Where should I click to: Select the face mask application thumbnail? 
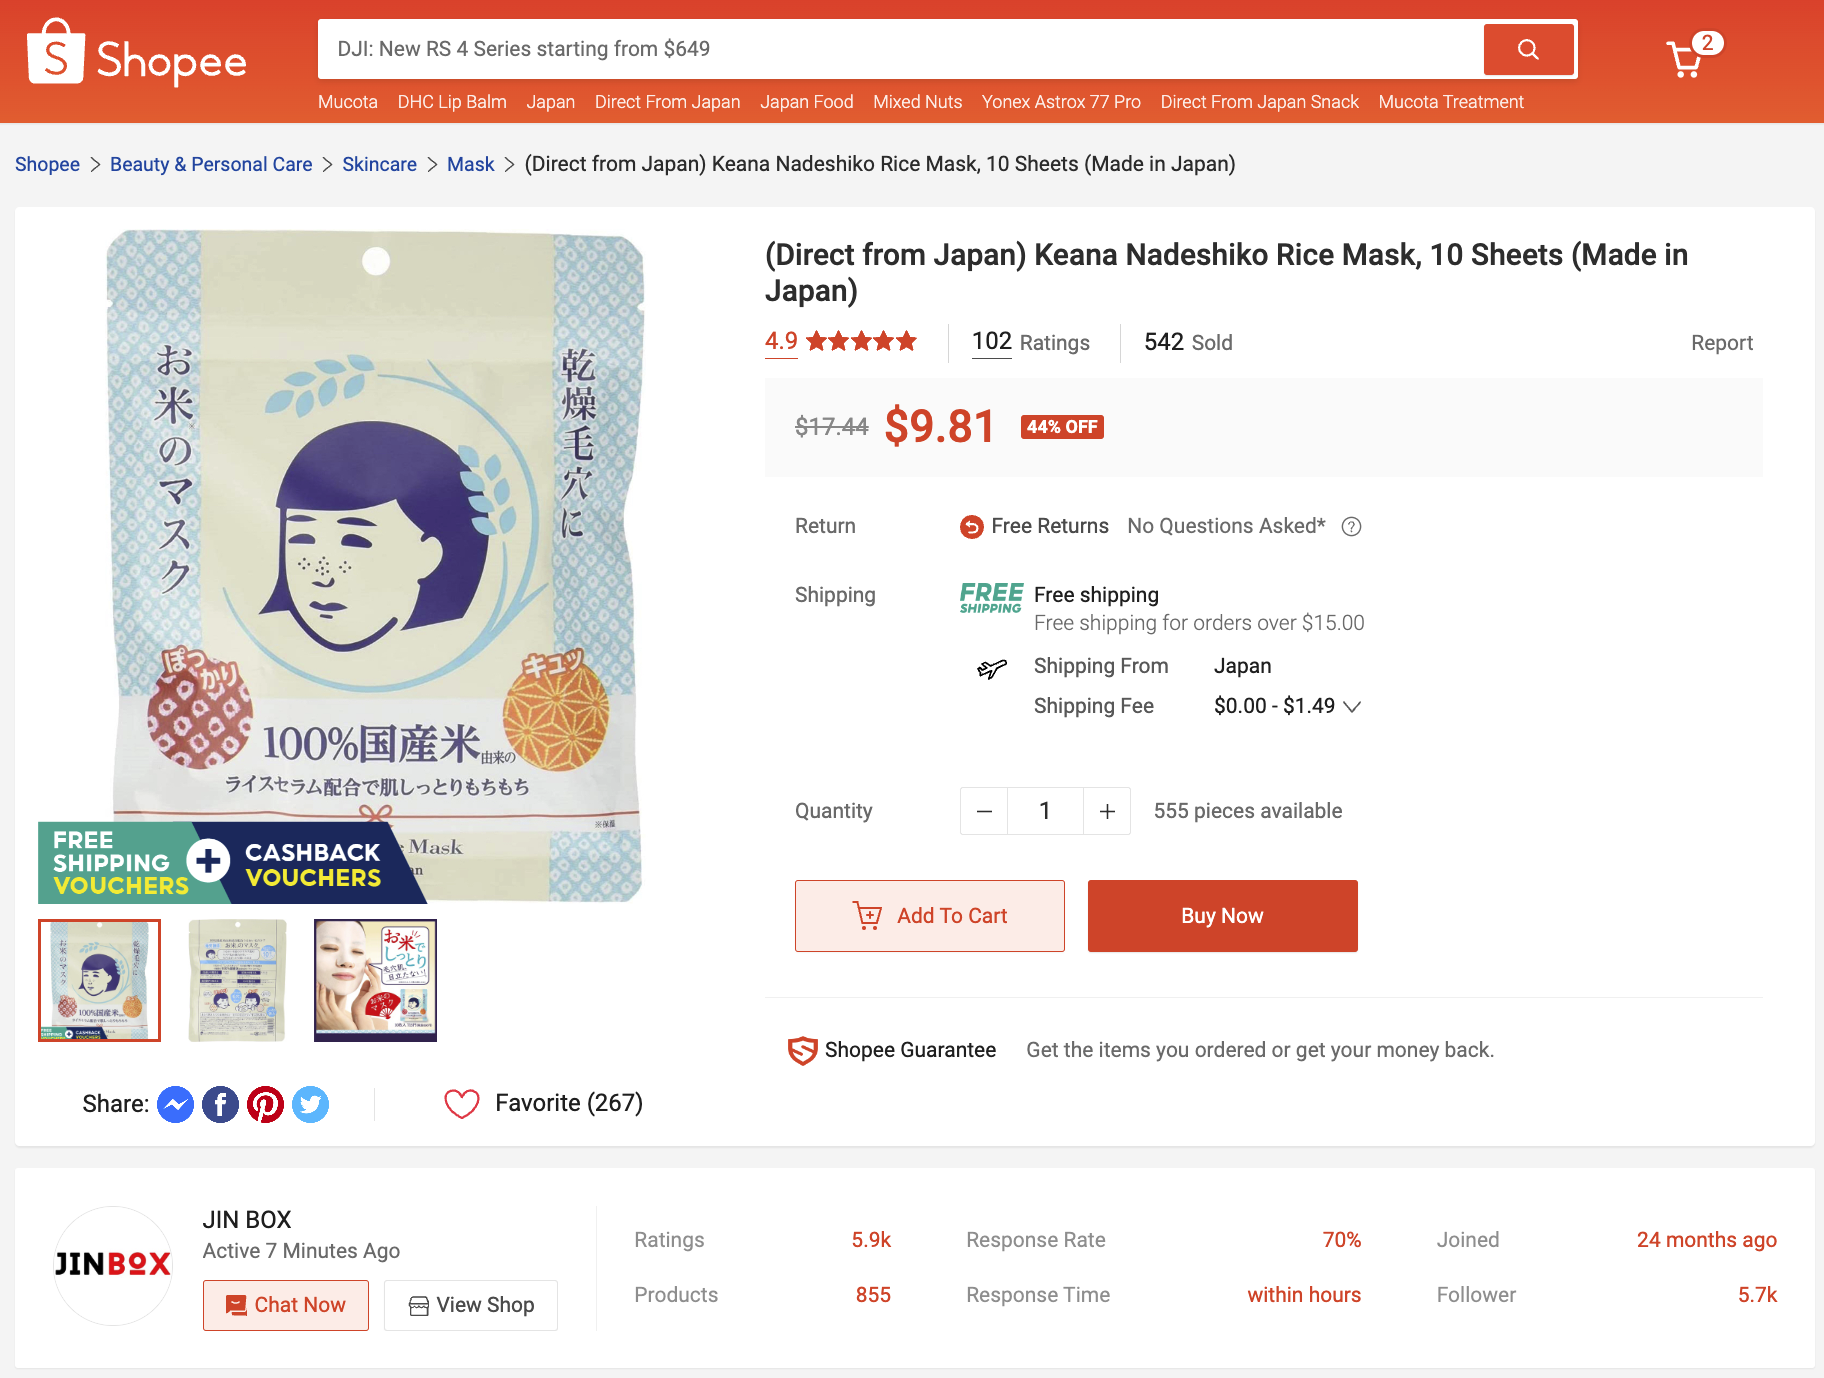375,980
